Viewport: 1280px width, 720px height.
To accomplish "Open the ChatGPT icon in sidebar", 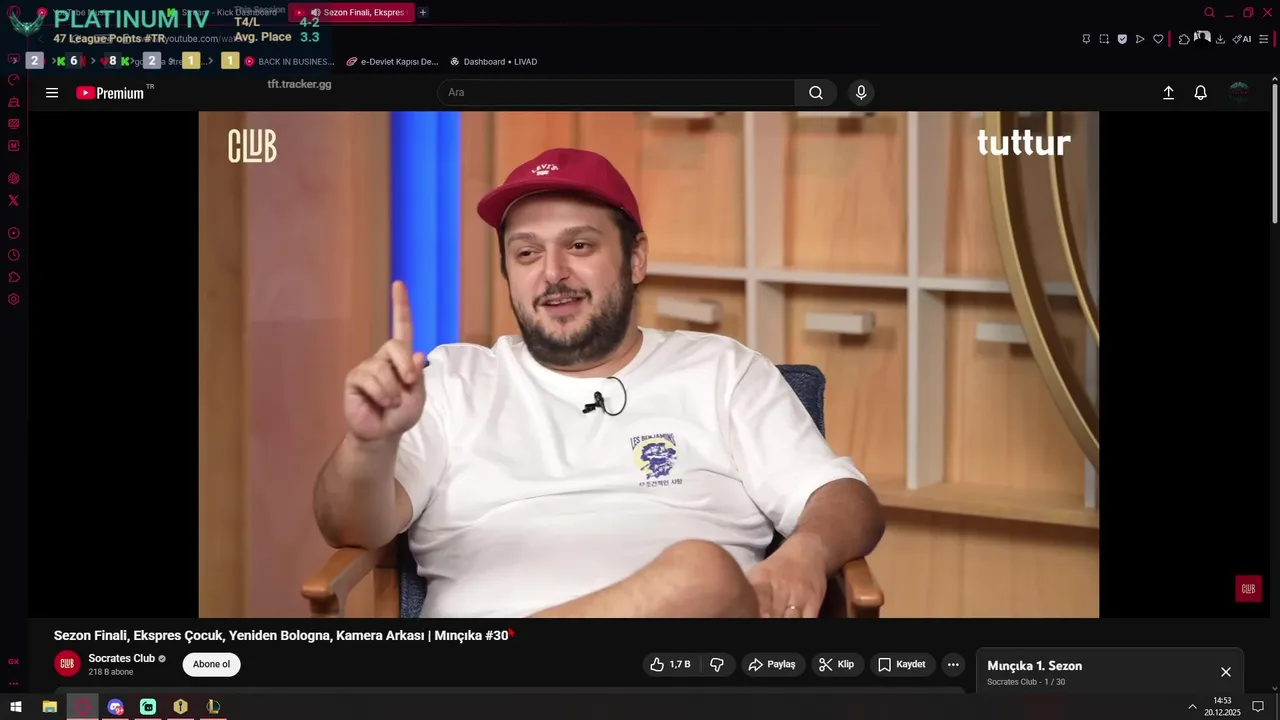I will point(14,178).
